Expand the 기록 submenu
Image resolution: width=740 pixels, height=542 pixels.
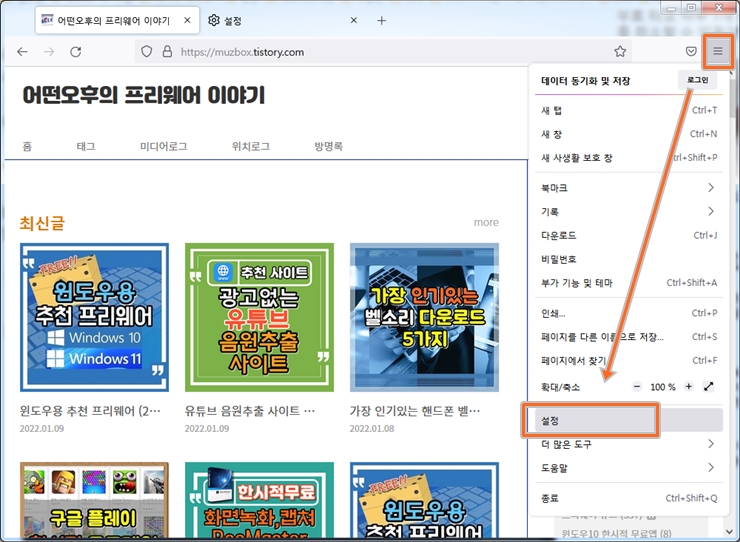(x=629, y=212)
